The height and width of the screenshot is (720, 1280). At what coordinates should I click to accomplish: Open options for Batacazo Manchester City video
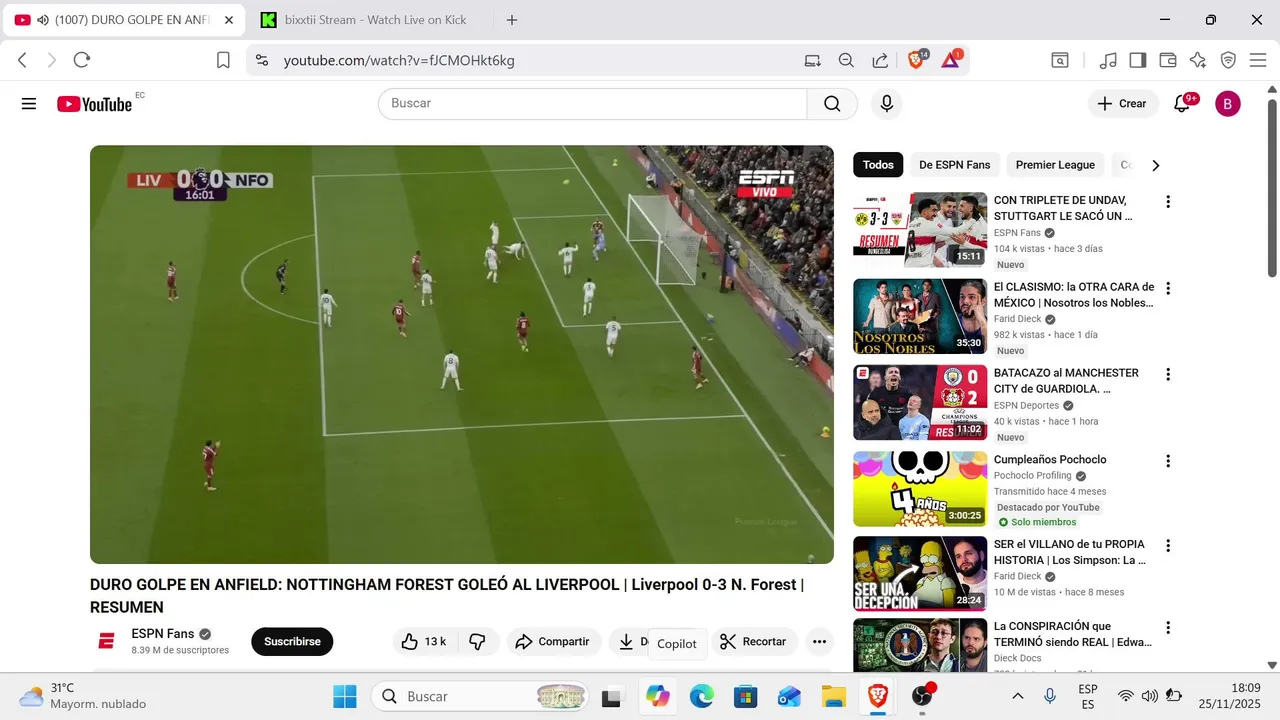(x=1167, y=374)
